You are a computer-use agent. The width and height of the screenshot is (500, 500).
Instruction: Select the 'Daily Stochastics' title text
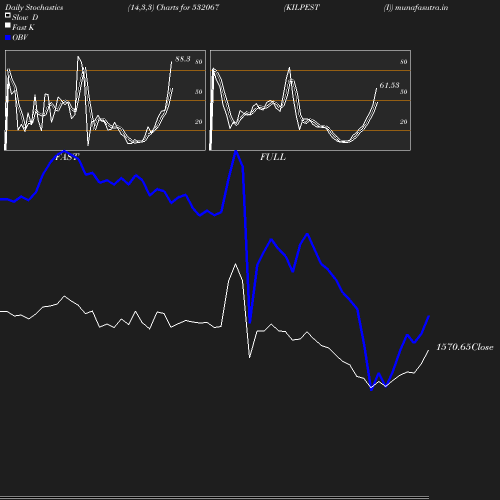pyautogui.click(x=34, y=8)
